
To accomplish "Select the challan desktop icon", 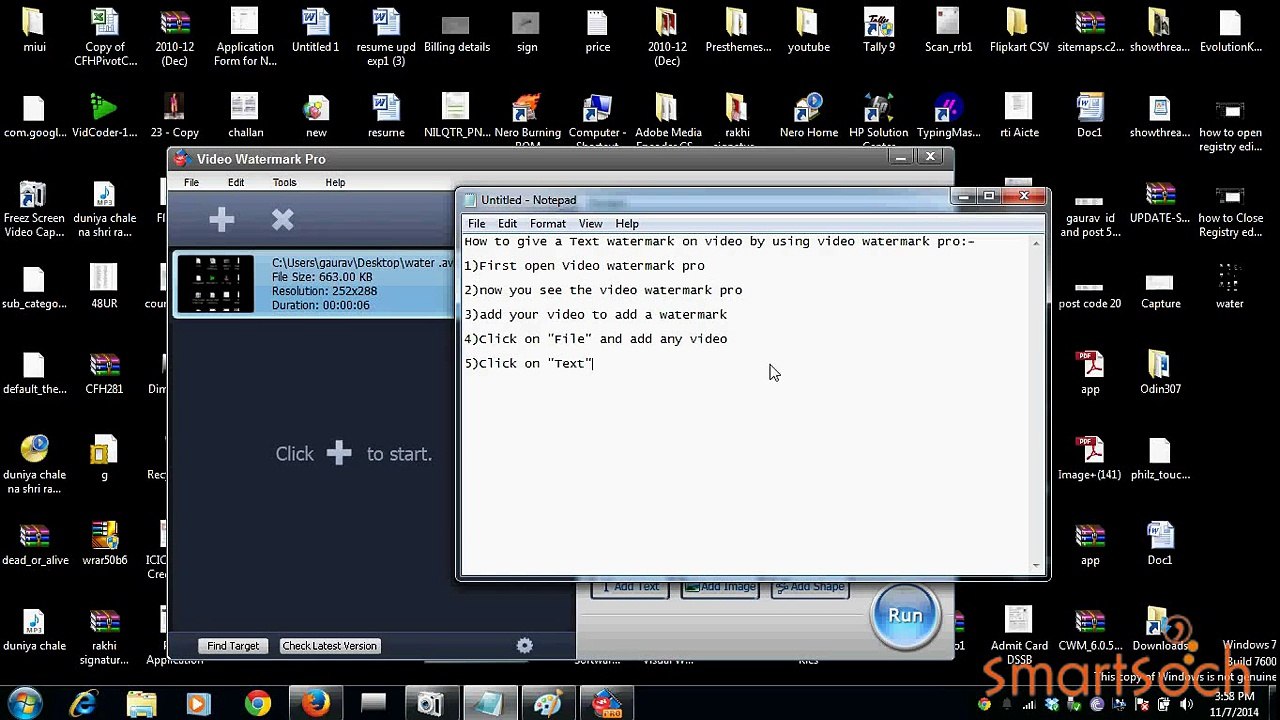I will 245,117.
